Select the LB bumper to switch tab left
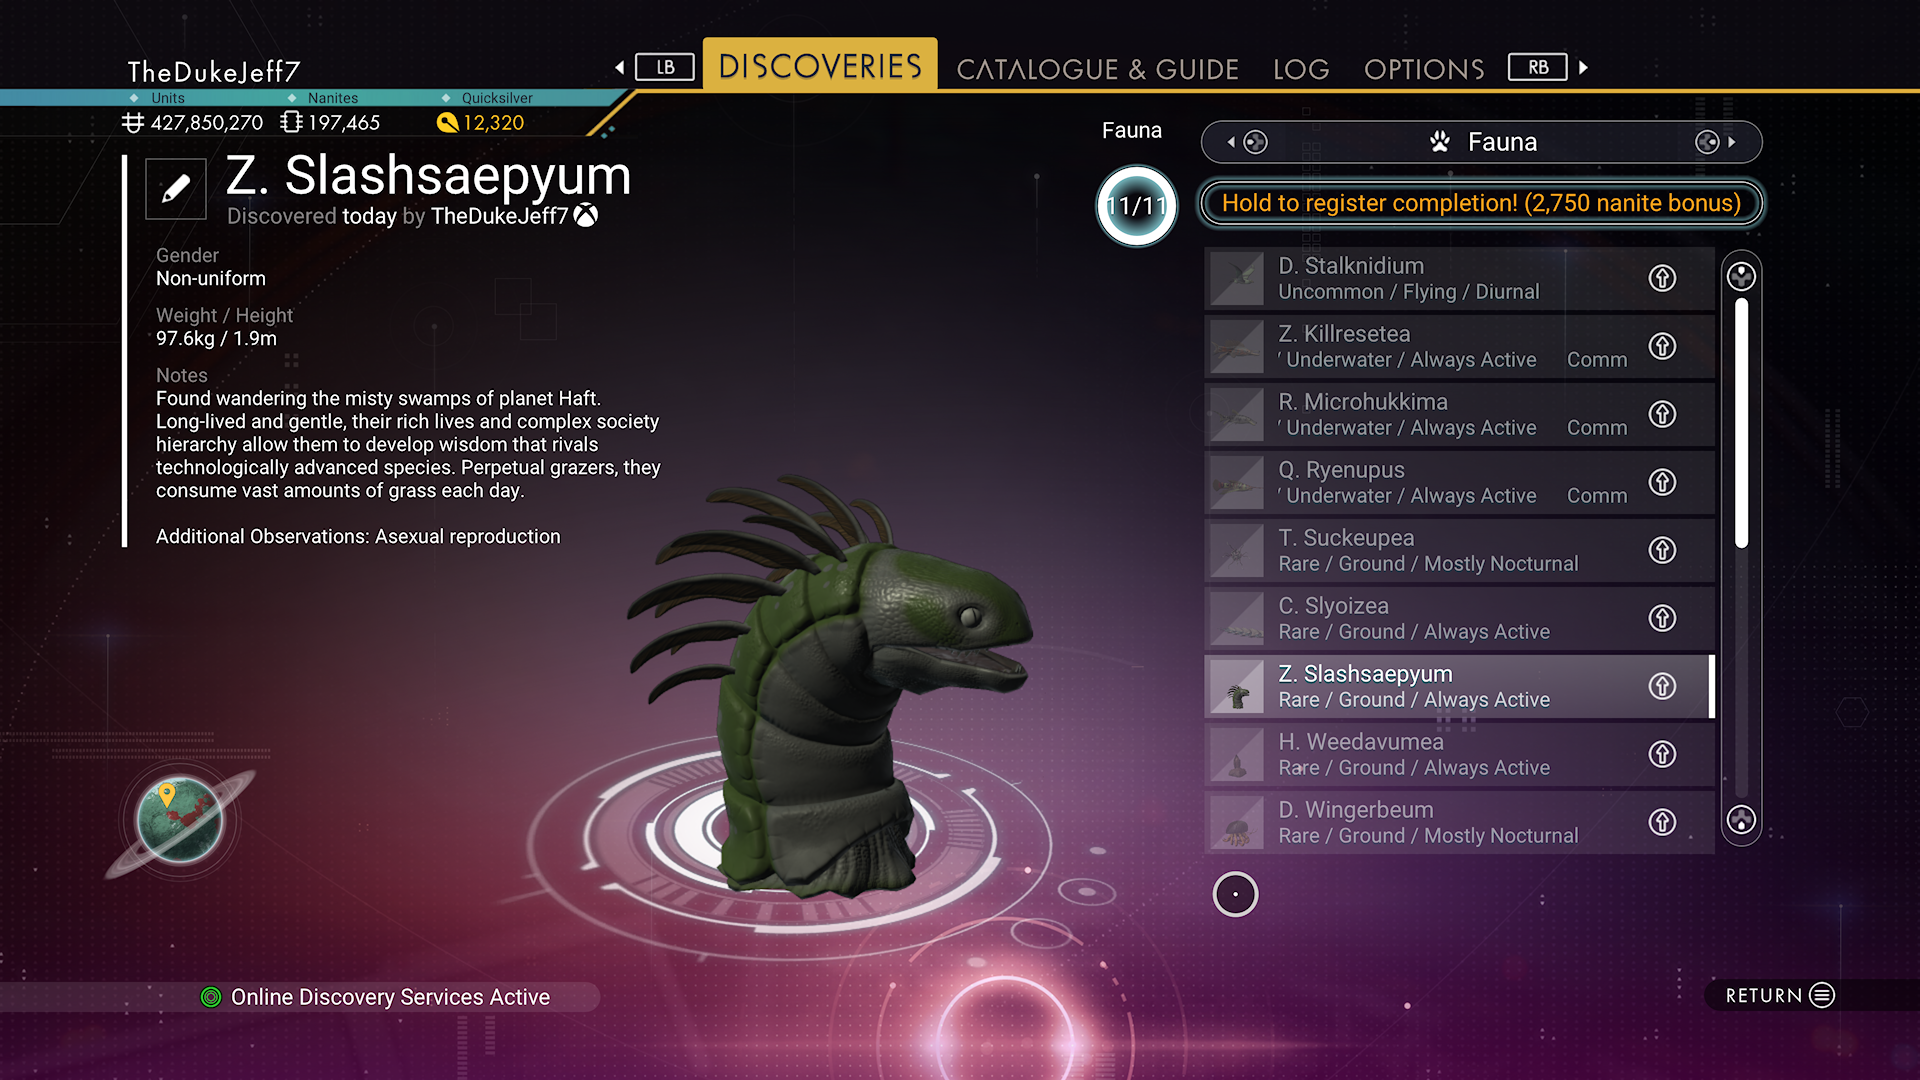The width and height of the screenshot is (1920, 1080). (x=665, y=67)
